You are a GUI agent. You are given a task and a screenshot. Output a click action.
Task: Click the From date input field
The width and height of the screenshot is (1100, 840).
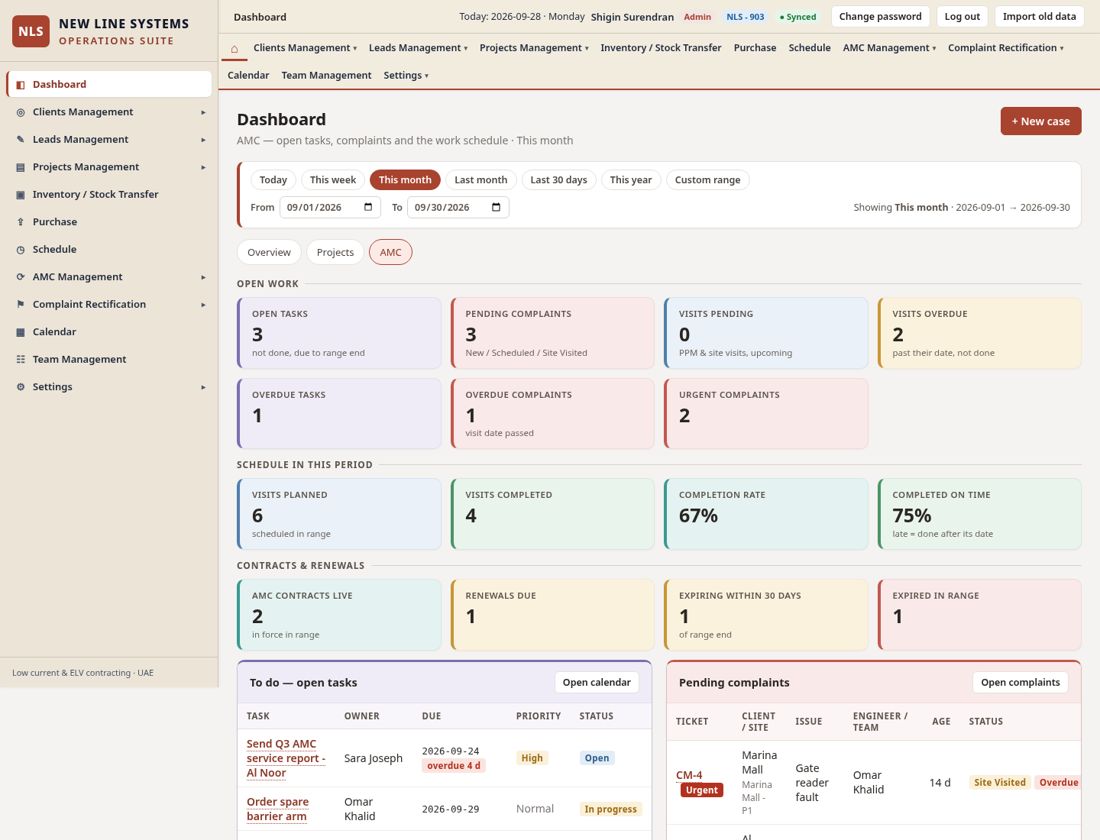point(330,207)
